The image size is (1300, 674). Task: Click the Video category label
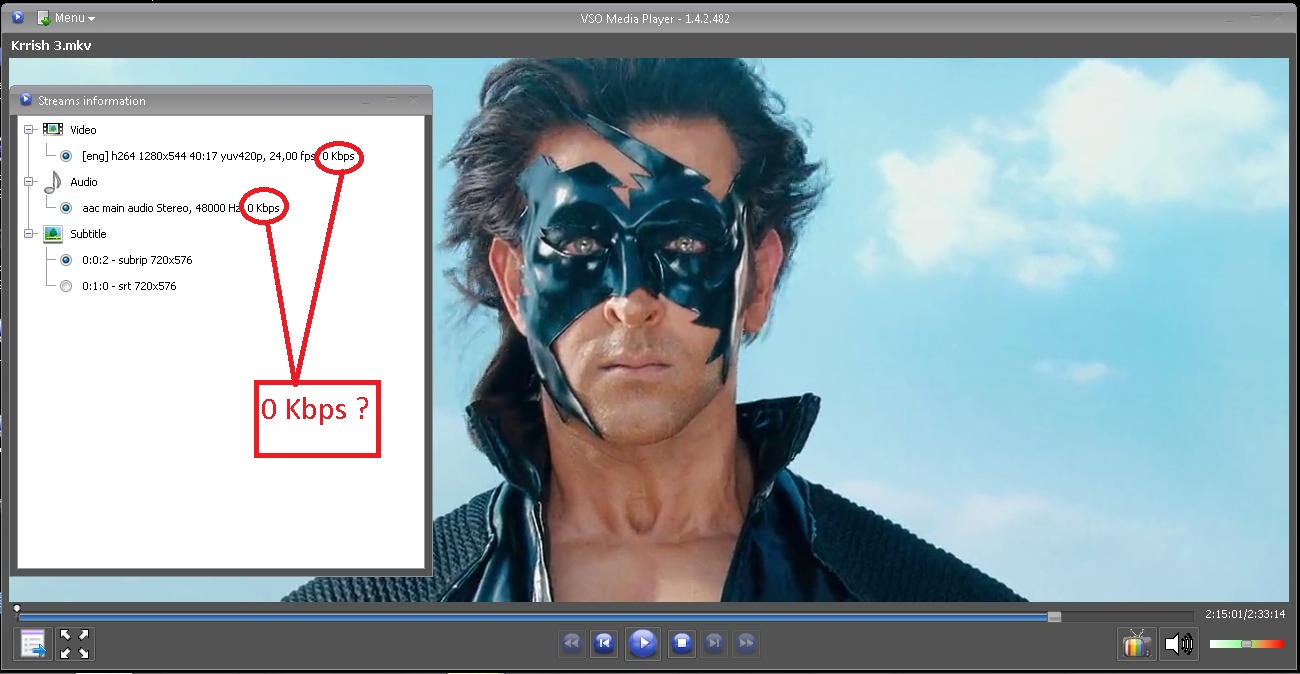tap(83, 130)
